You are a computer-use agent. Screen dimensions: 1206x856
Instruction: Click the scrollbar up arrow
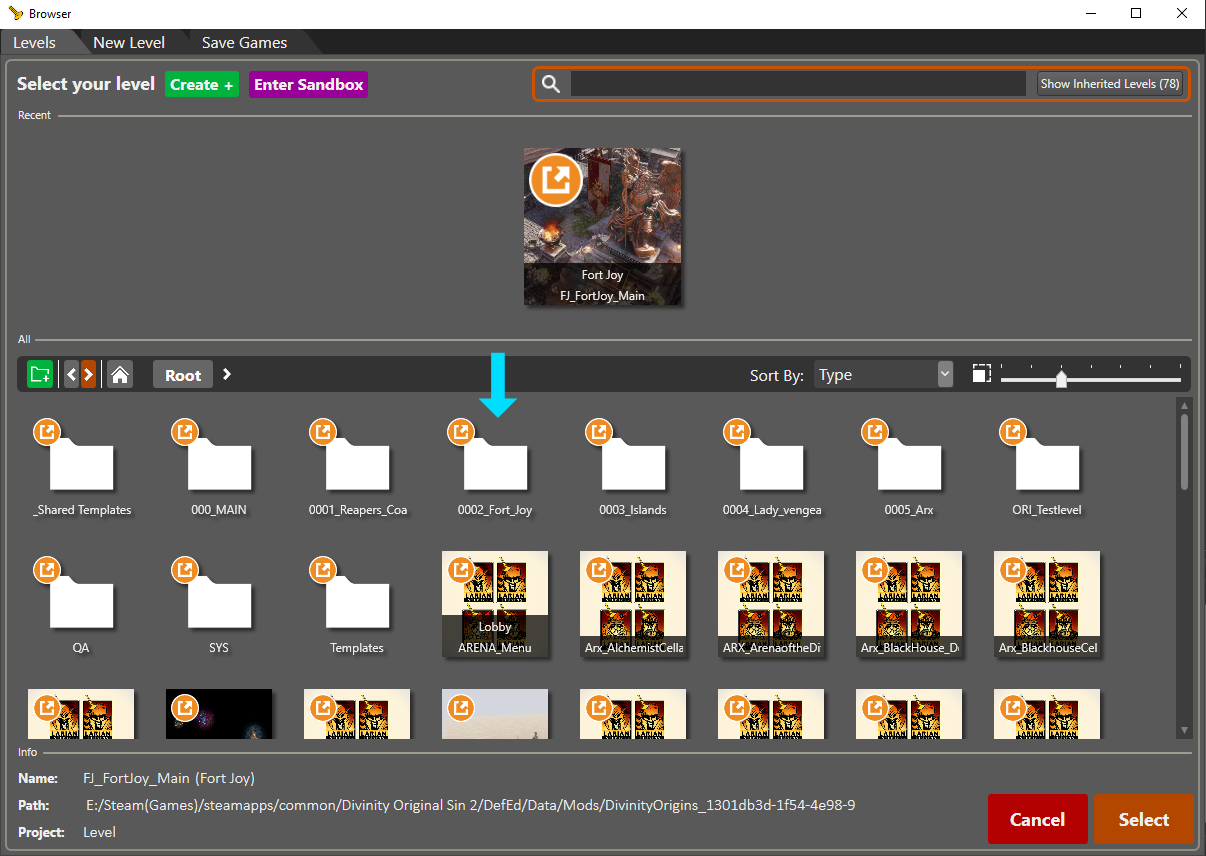click(x=1184, y=406)
